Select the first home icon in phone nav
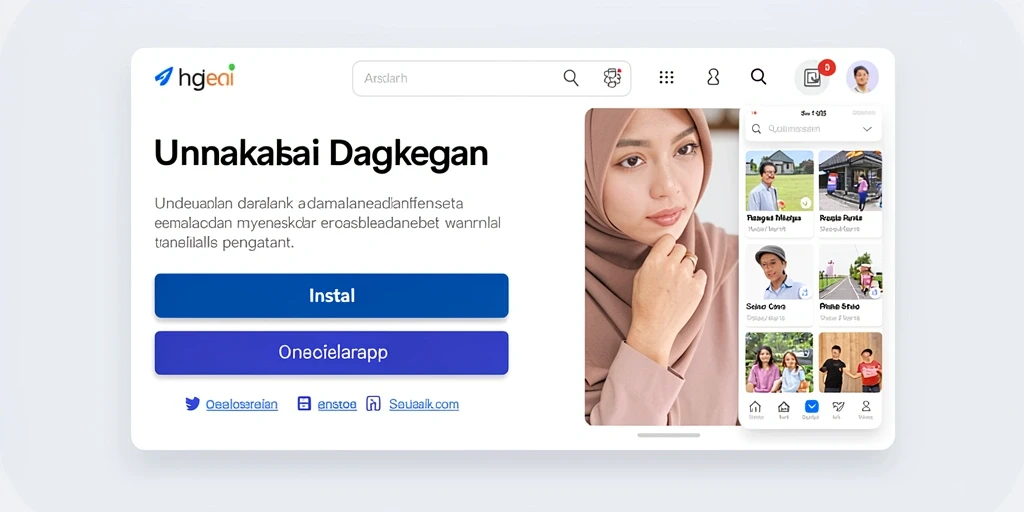The width and height of the screenshot is (1024, 512). pos(756,406)
